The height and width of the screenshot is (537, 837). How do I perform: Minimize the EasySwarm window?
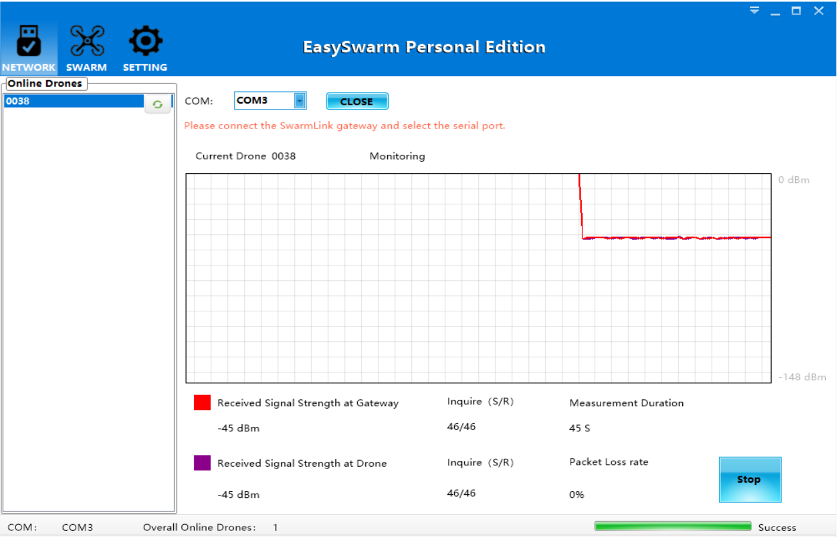[775, 12]
